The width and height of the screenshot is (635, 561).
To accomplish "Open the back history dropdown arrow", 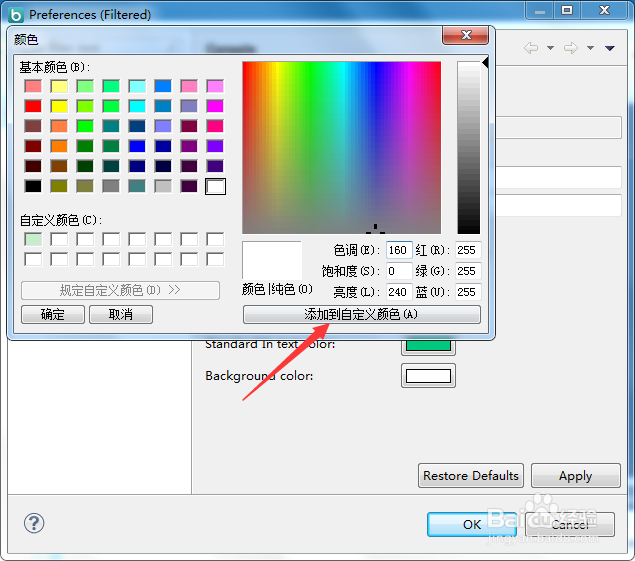I will pos(550,48).
